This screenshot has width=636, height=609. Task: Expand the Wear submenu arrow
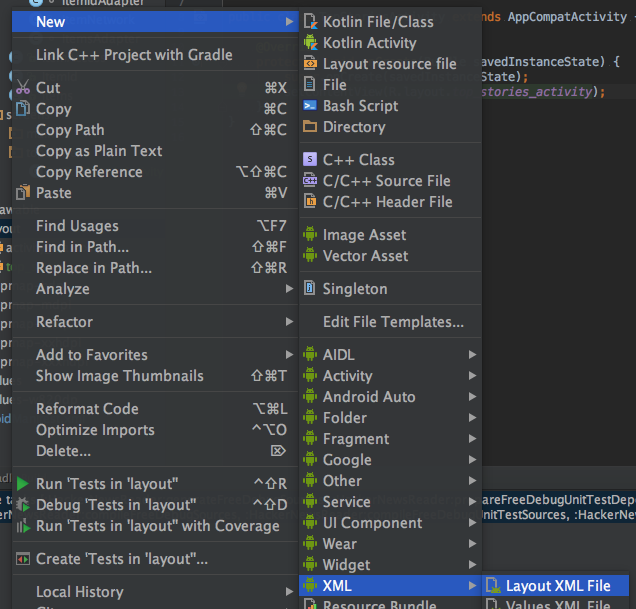pos(472,544)
